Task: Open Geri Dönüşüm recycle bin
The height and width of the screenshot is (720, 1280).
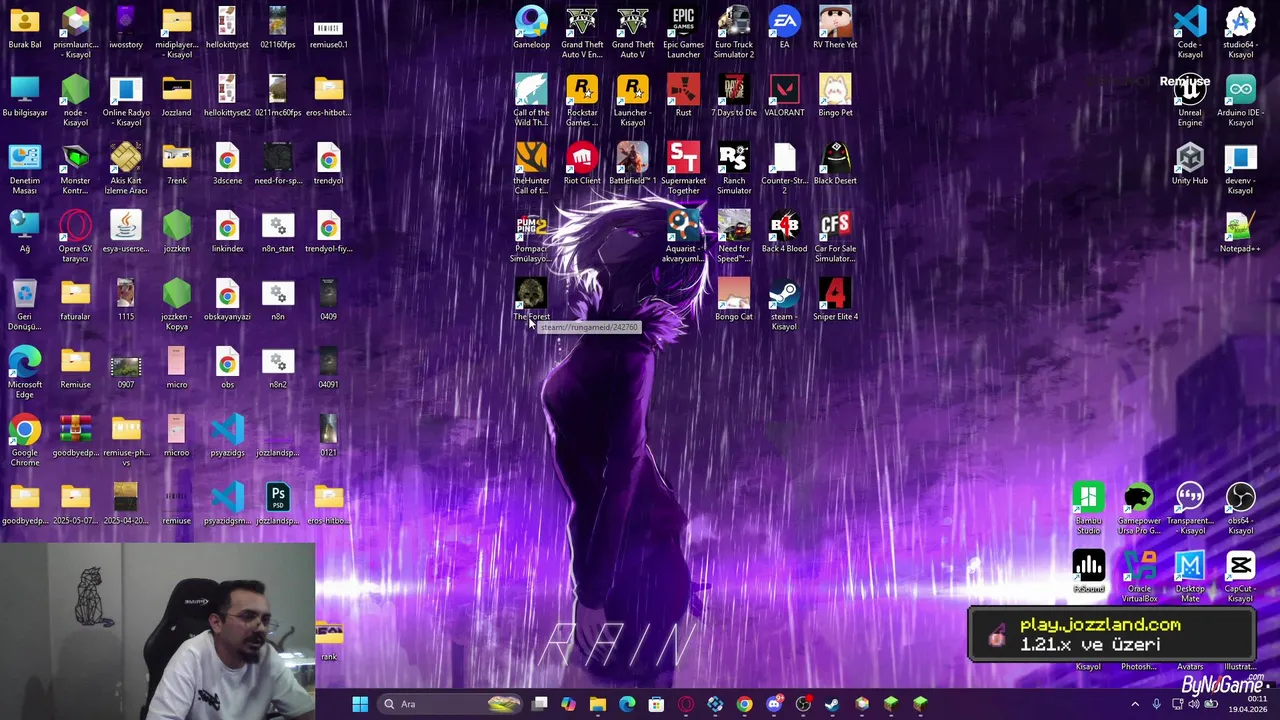Action: [25, 304]
